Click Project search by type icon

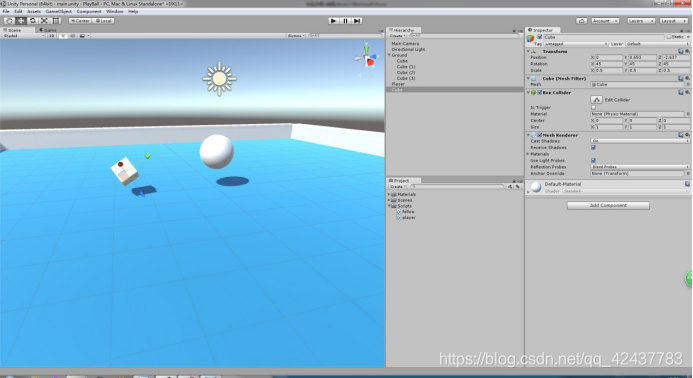[510, 187]
